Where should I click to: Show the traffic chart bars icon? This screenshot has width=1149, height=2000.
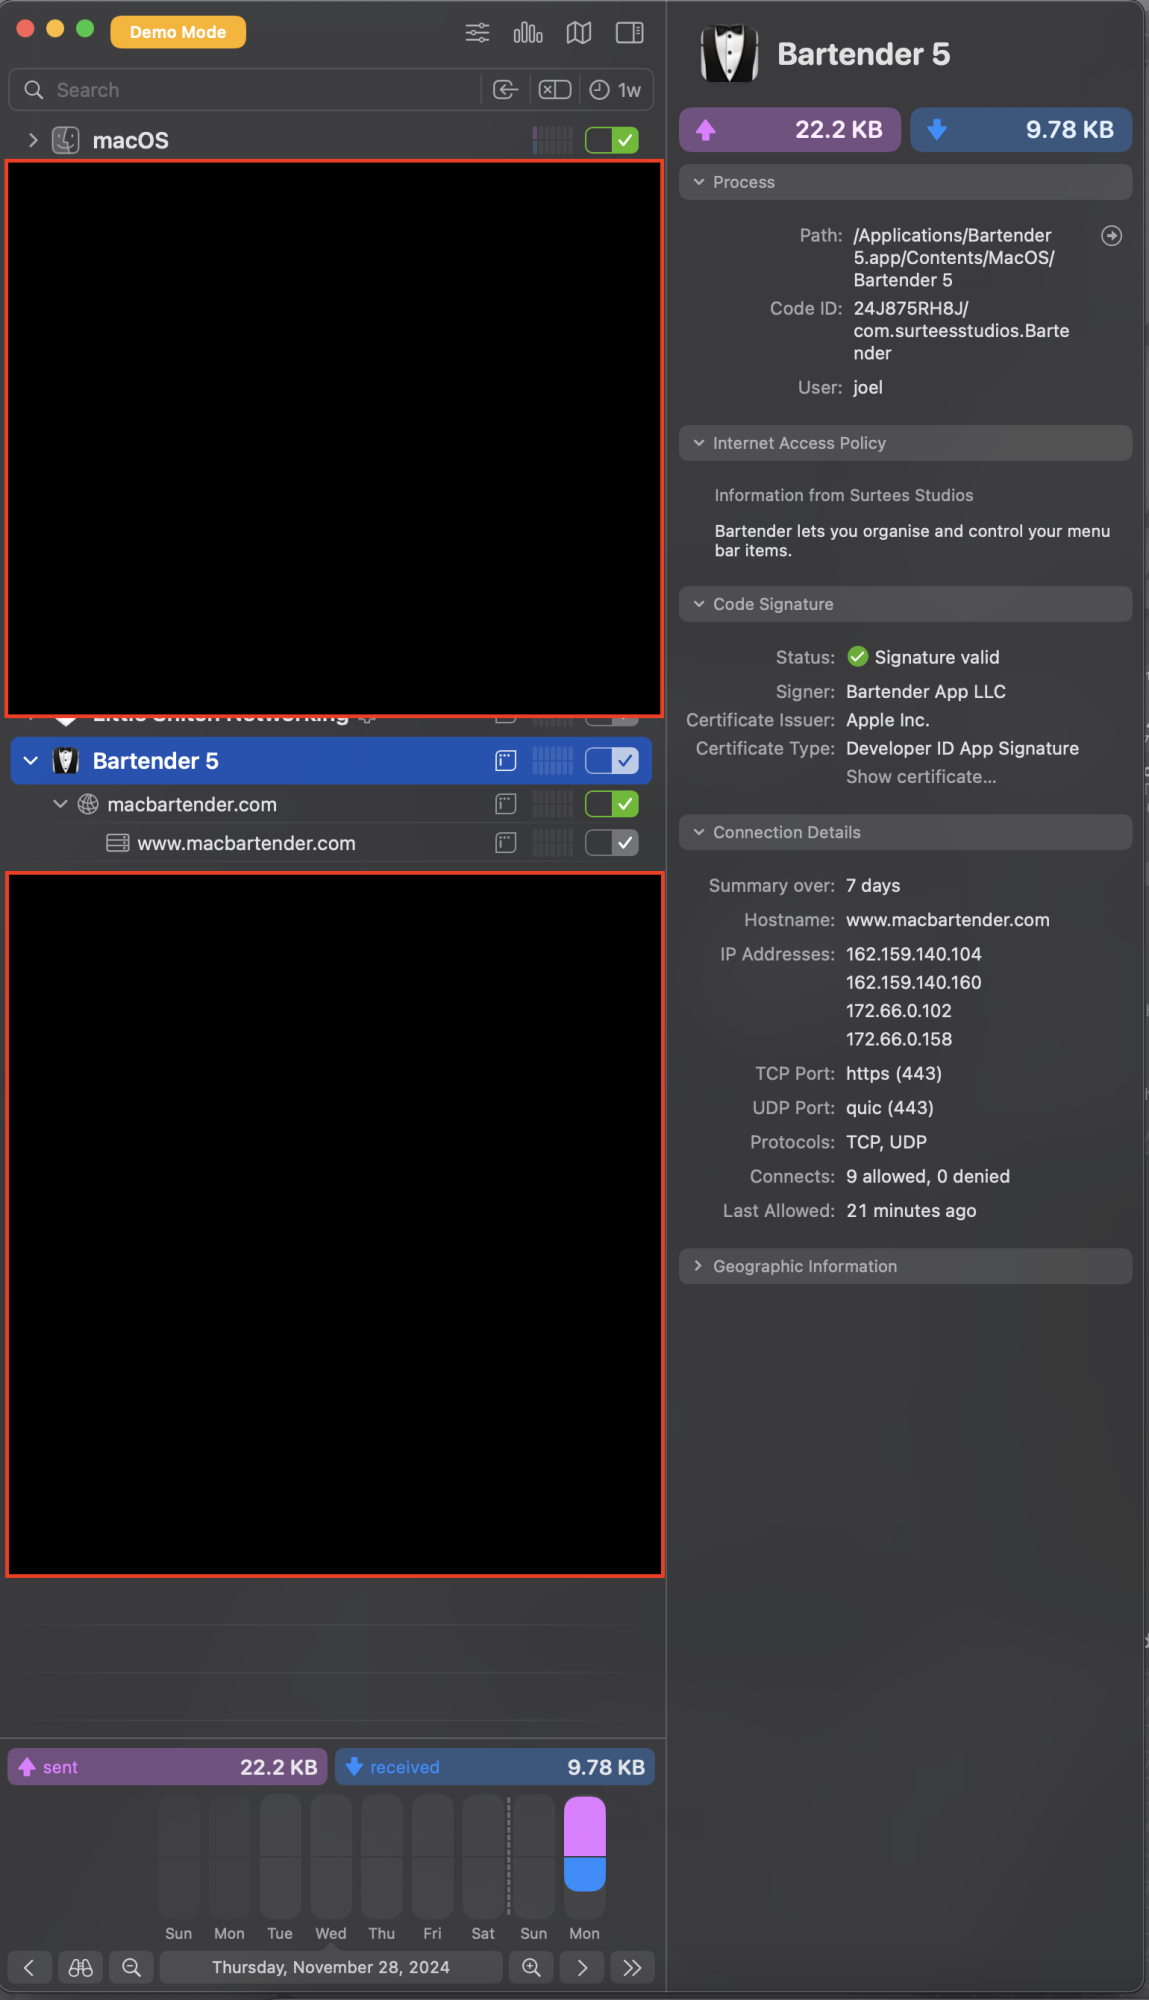tap(528, 33)
